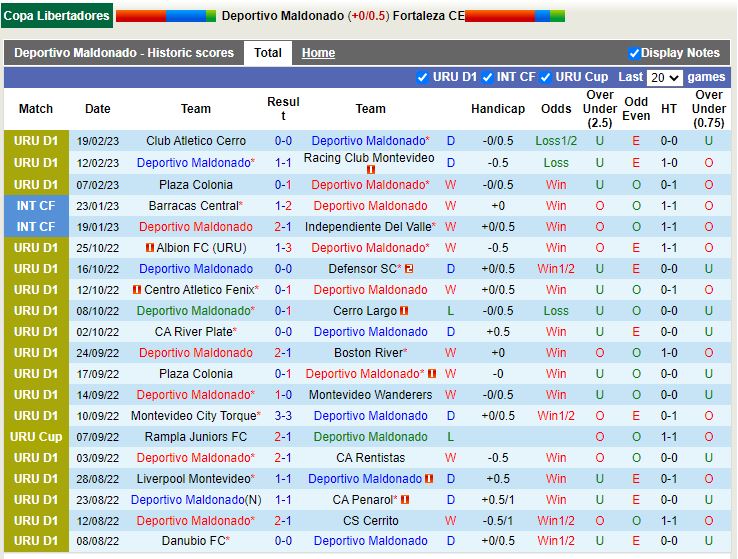Viewport: 738px width, 559px height.
Task: Click Boston River team name
Action: 369,353
